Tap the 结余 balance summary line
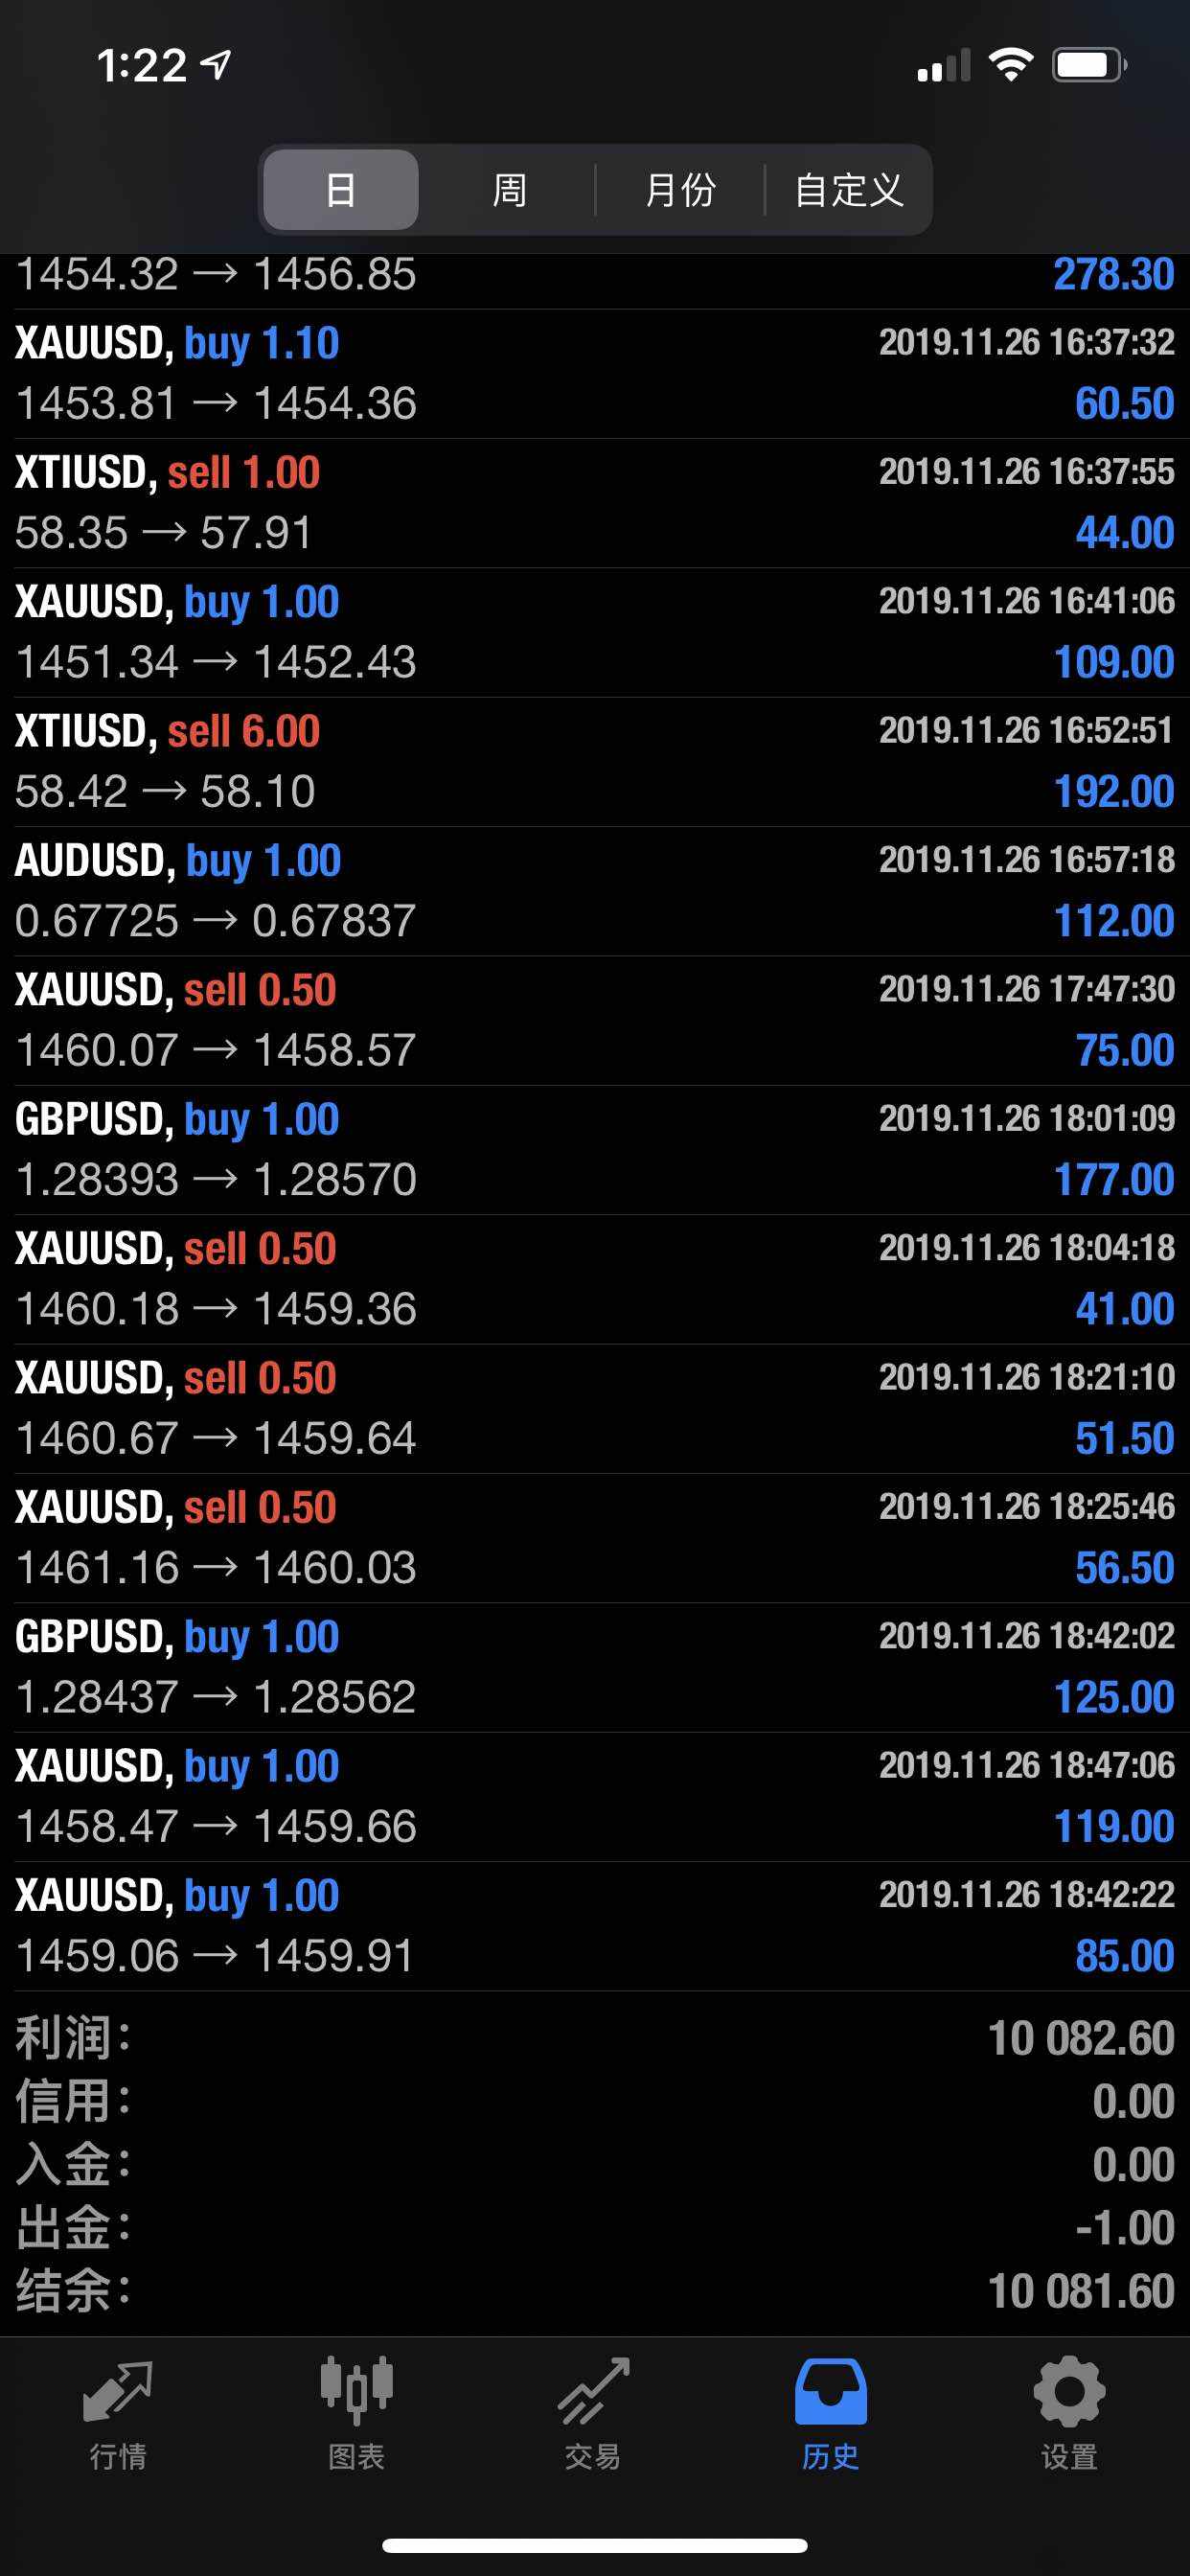The height and width of the screenshot is (2576, 1190). pyautogui.click(x=595, y=2291)
